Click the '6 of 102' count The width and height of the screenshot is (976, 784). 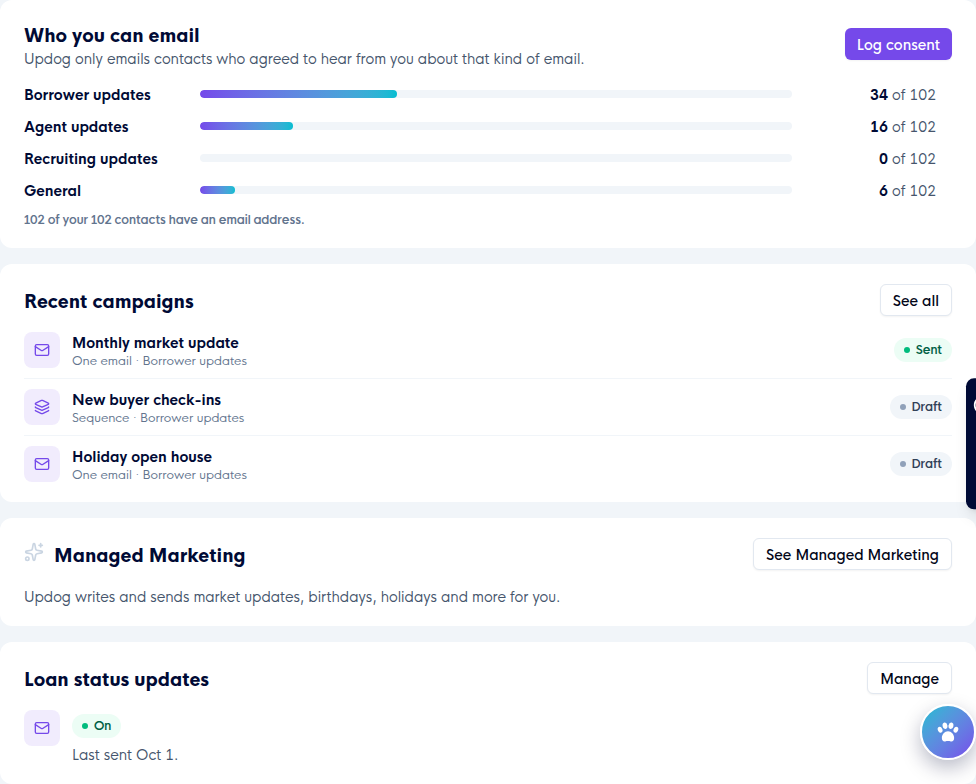[x=907, y=191]
